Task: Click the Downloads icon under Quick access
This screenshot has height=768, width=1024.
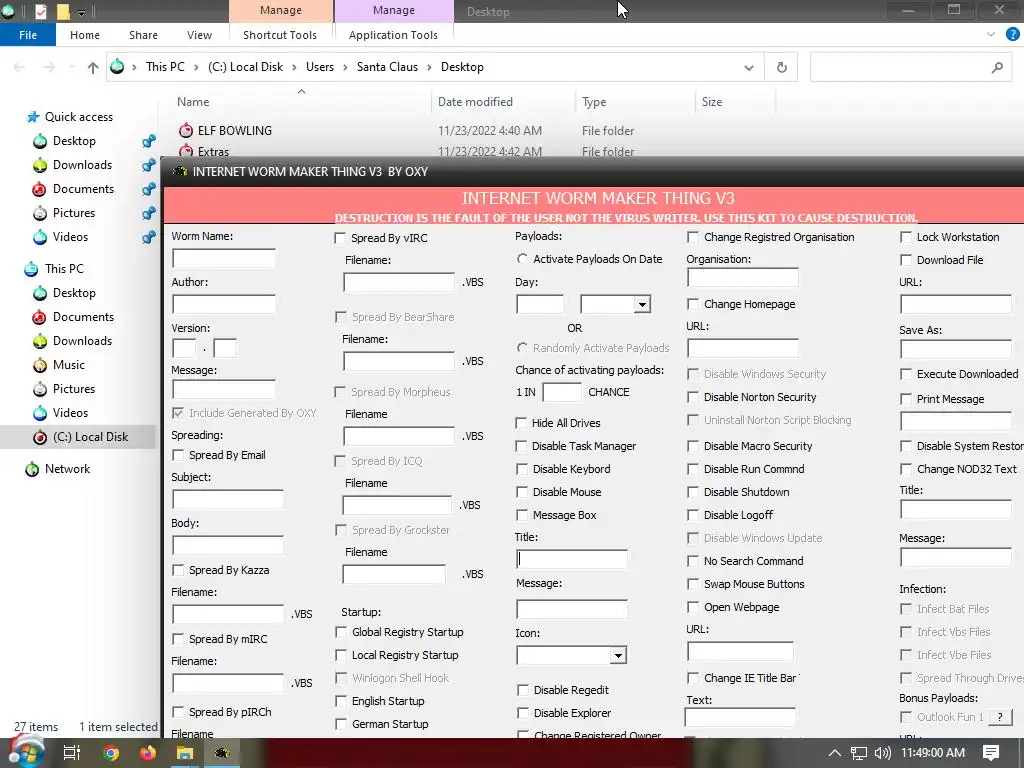Action: pos(40,165)
